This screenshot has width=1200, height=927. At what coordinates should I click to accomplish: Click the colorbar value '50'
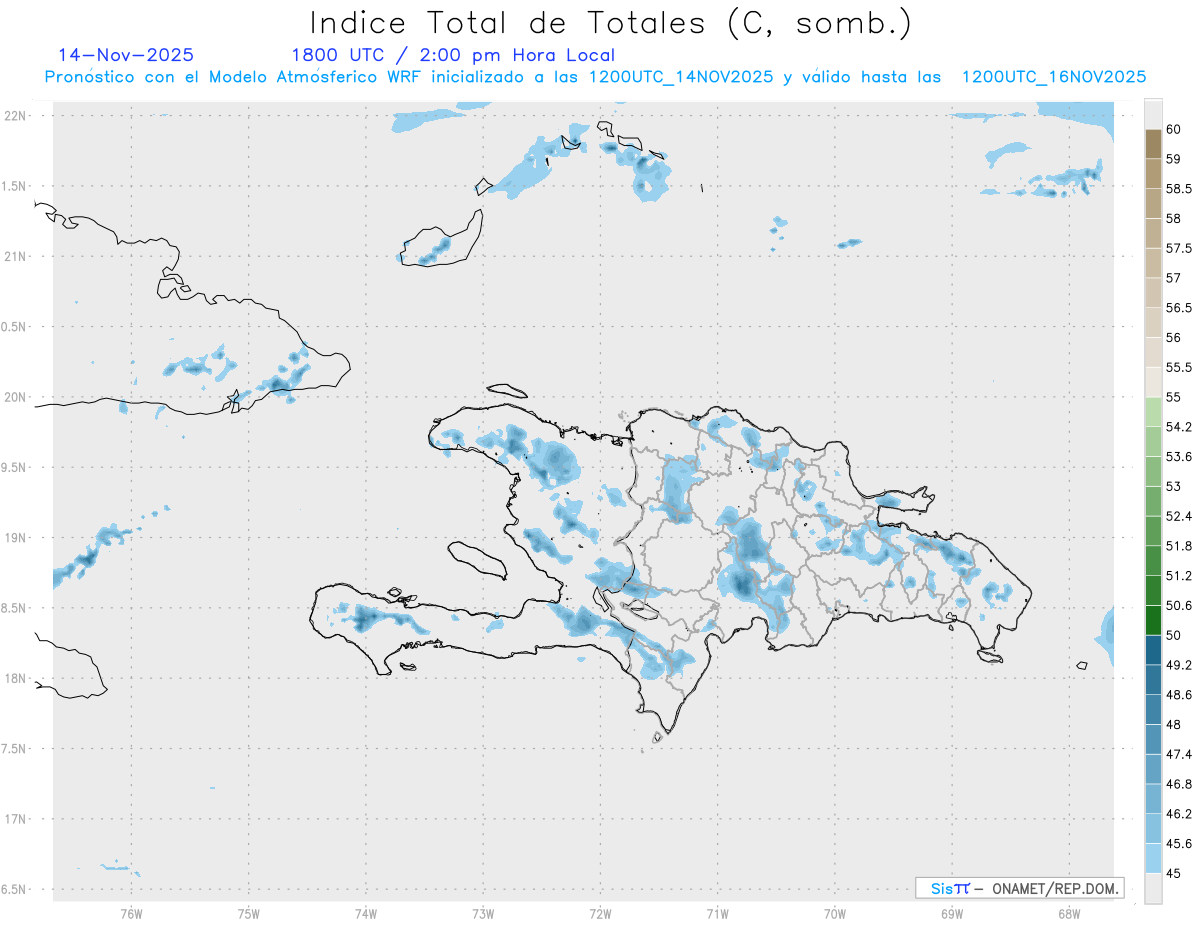click(x=1173, y=635)
